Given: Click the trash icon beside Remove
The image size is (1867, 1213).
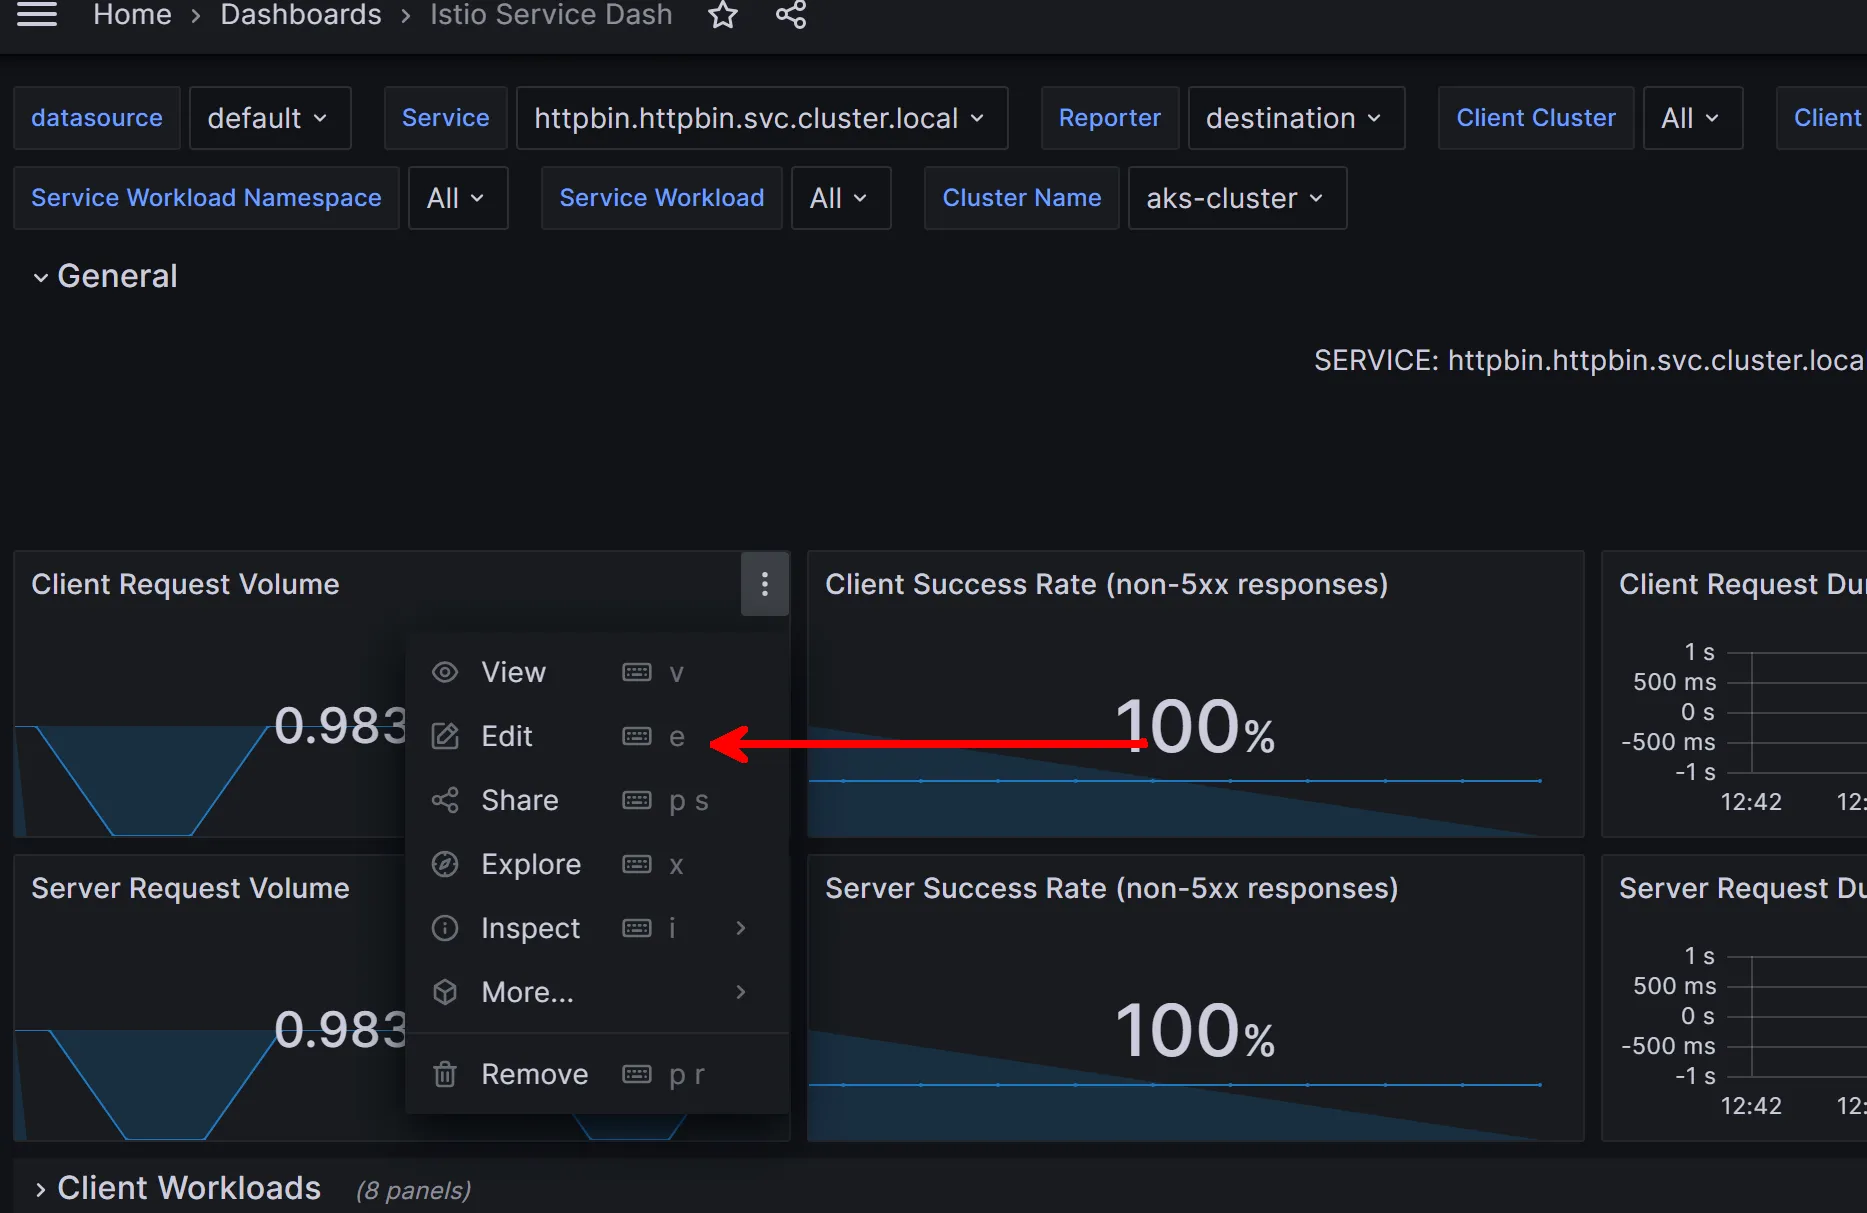Looking at the screenshot, I should tap(445, 1075).
